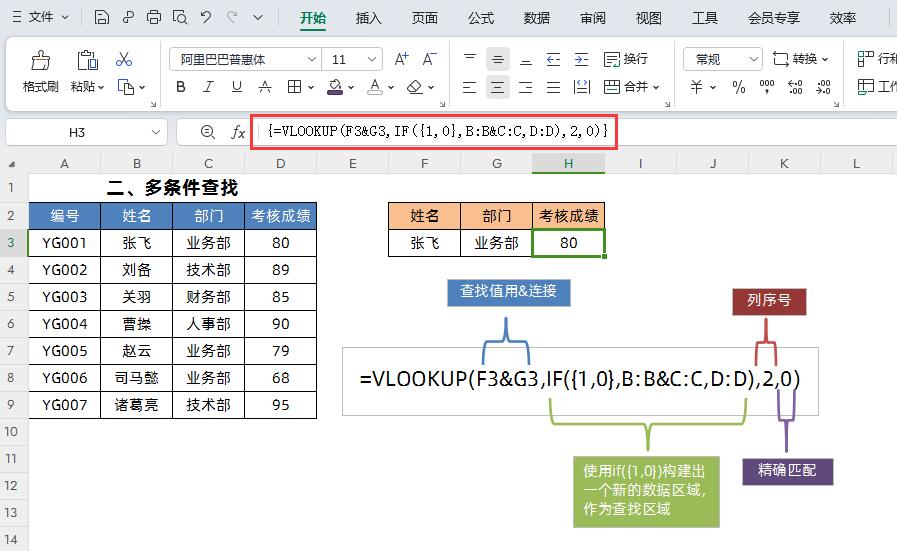Switch to the 插入 (Insert) tab
Screen dimensions: 897x551
tap(369, 18)
